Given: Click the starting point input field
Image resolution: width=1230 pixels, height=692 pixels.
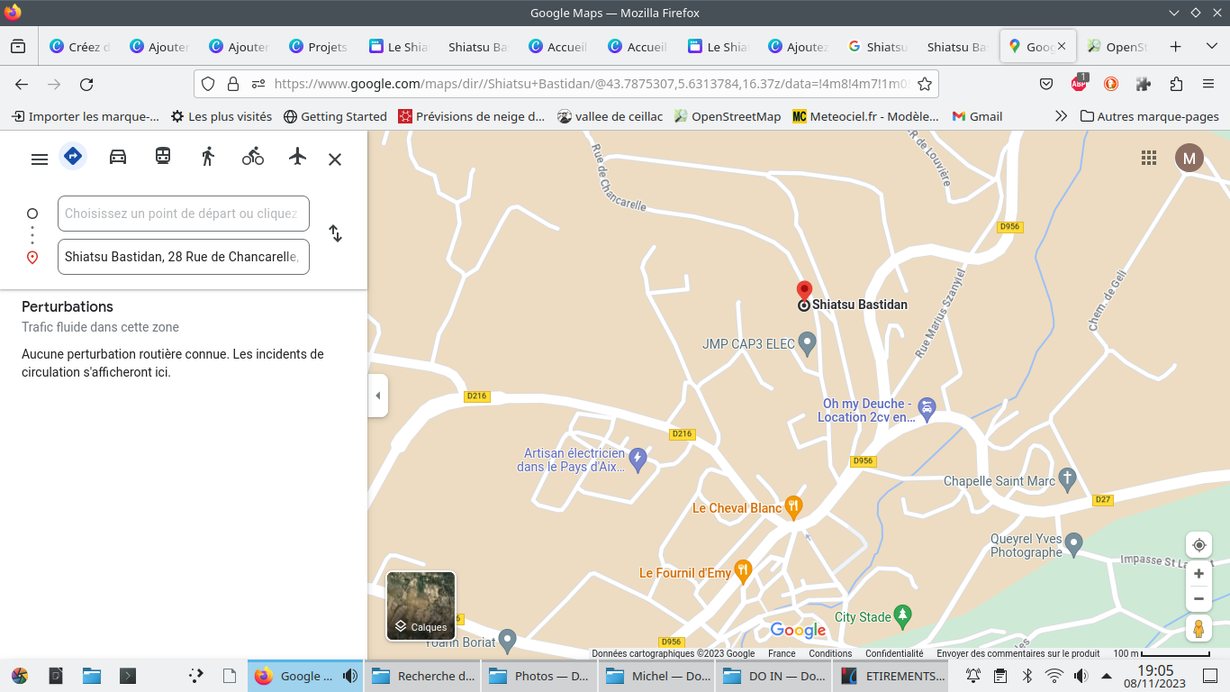Looking at the screenshot, I should (x=183, y=213).
